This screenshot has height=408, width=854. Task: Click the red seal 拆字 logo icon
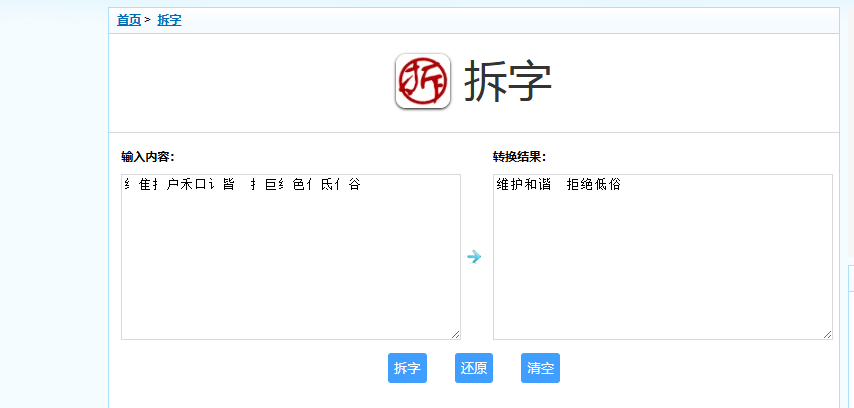click(423, 81)
